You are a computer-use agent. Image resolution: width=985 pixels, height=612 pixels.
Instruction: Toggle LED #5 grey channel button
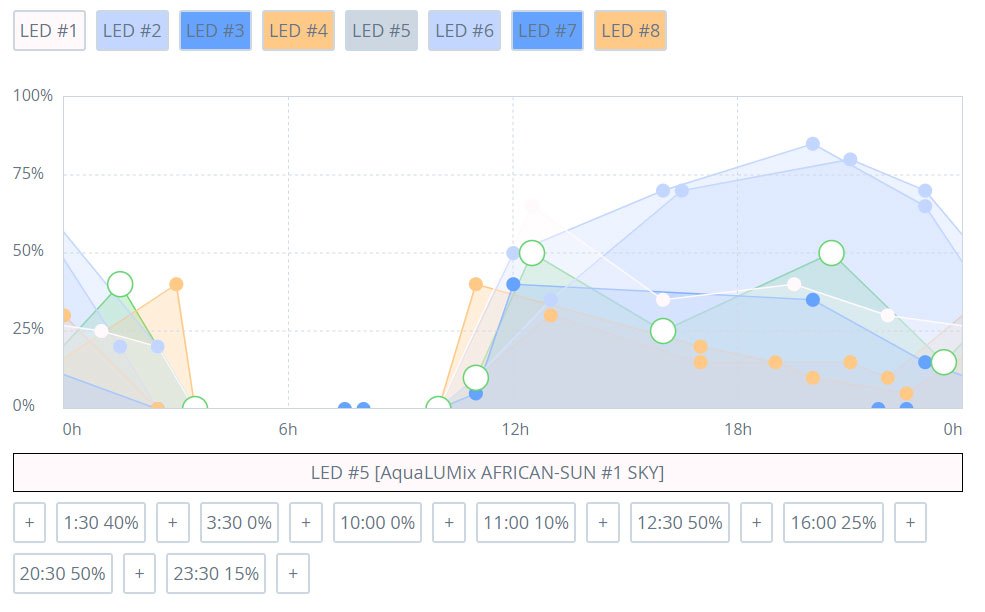click(381, 30)
